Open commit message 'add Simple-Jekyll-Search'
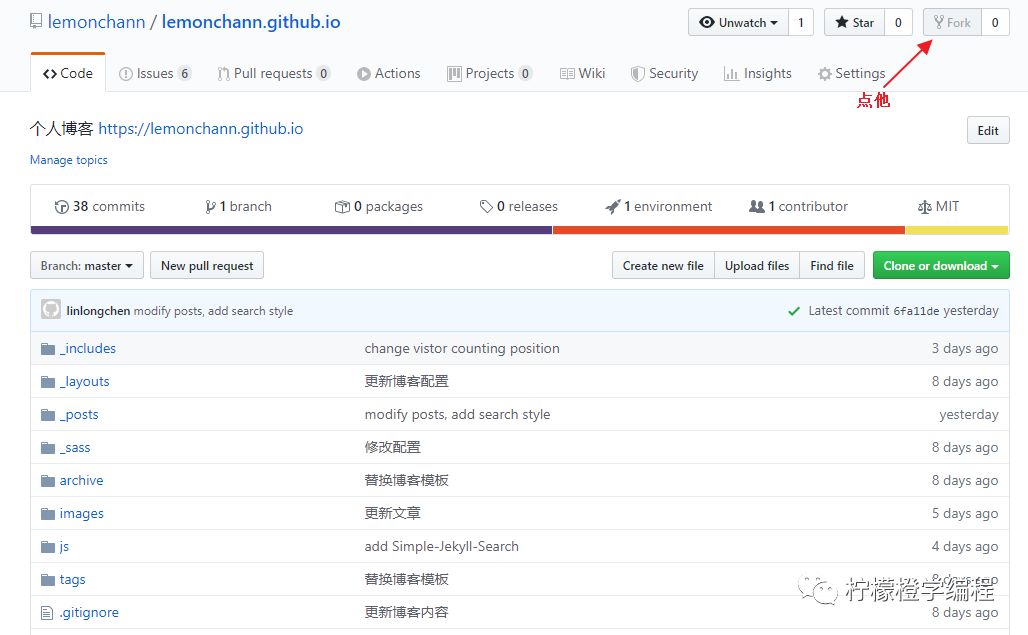Viewport: 1028px width, 635px height. pos(442,547)
